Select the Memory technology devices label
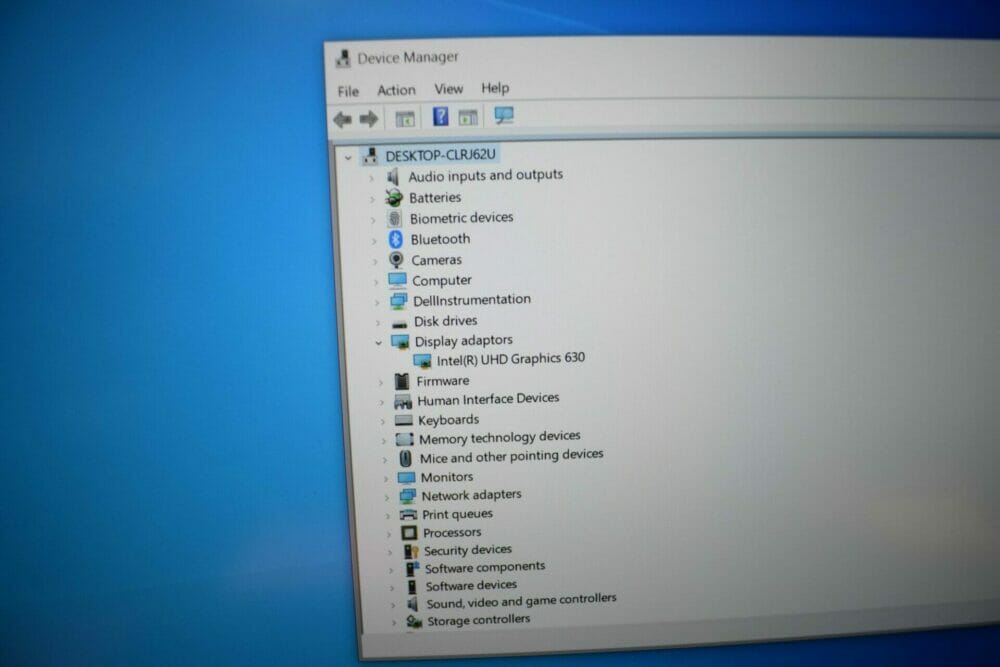 [499, 437]
